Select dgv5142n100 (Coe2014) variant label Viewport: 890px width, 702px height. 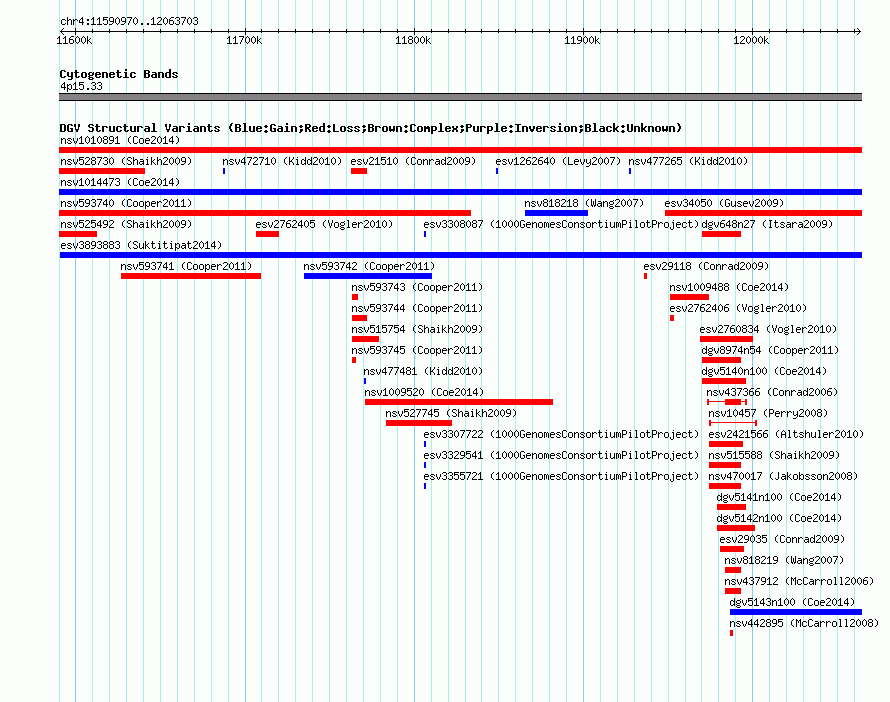(779, 518)
